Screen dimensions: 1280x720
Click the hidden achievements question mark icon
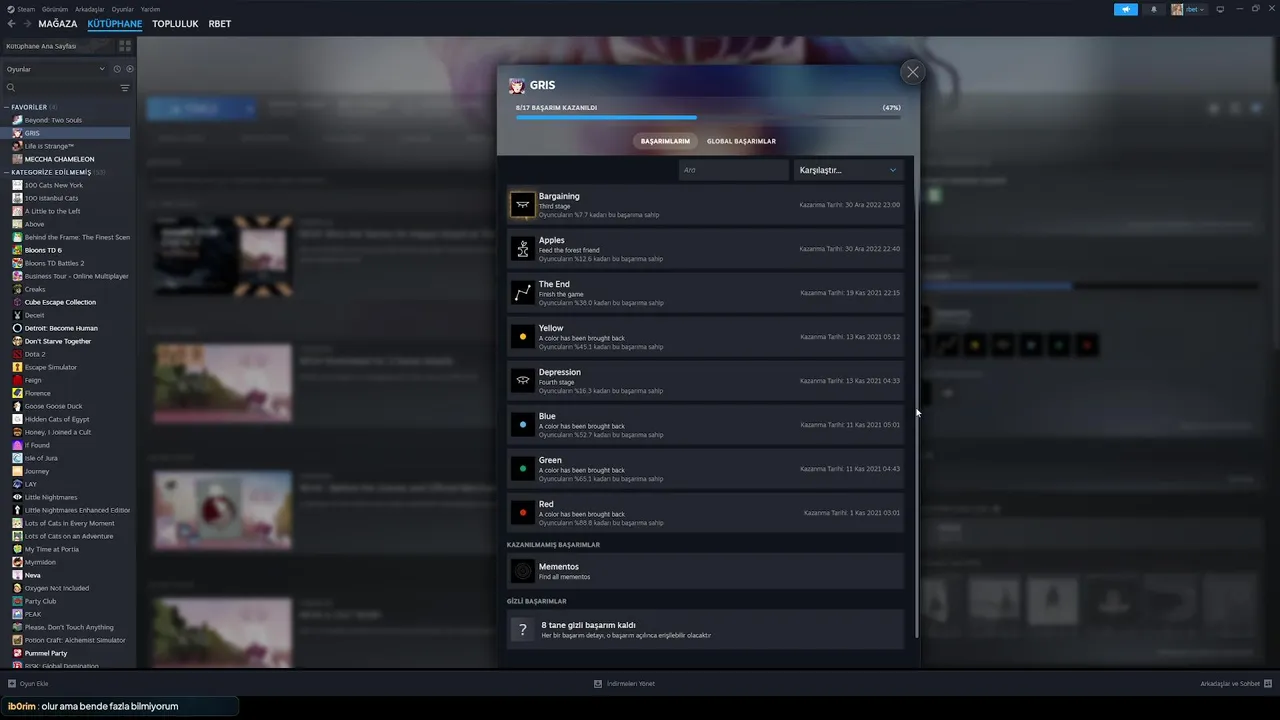pos(522,629)
